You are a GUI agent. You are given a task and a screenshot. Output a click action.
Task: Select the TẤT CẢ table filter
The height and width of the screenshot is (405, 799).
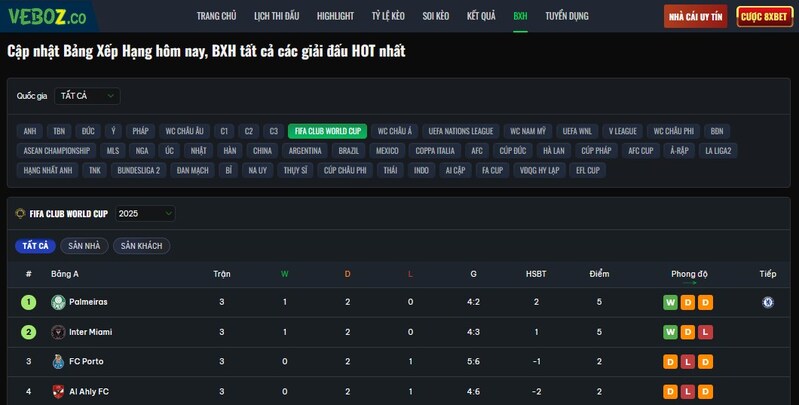[x=35, y=246]
